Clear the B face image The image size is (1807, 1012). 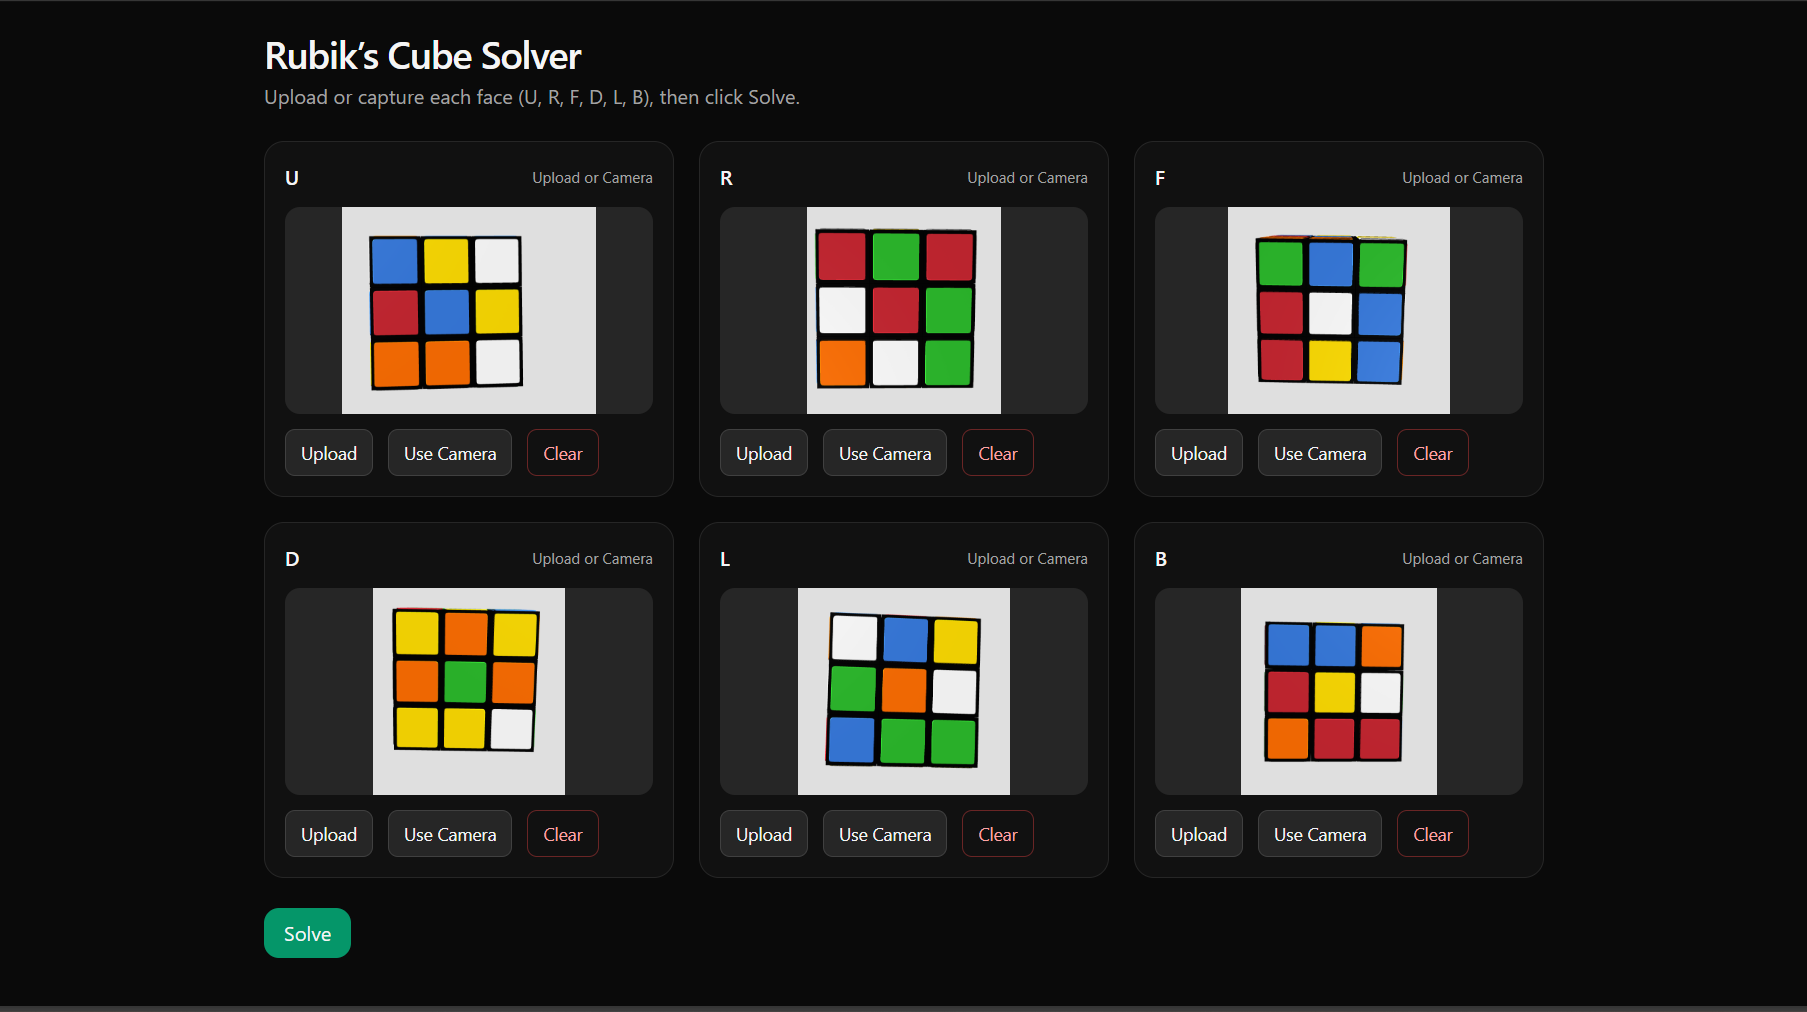point(1432,834)
